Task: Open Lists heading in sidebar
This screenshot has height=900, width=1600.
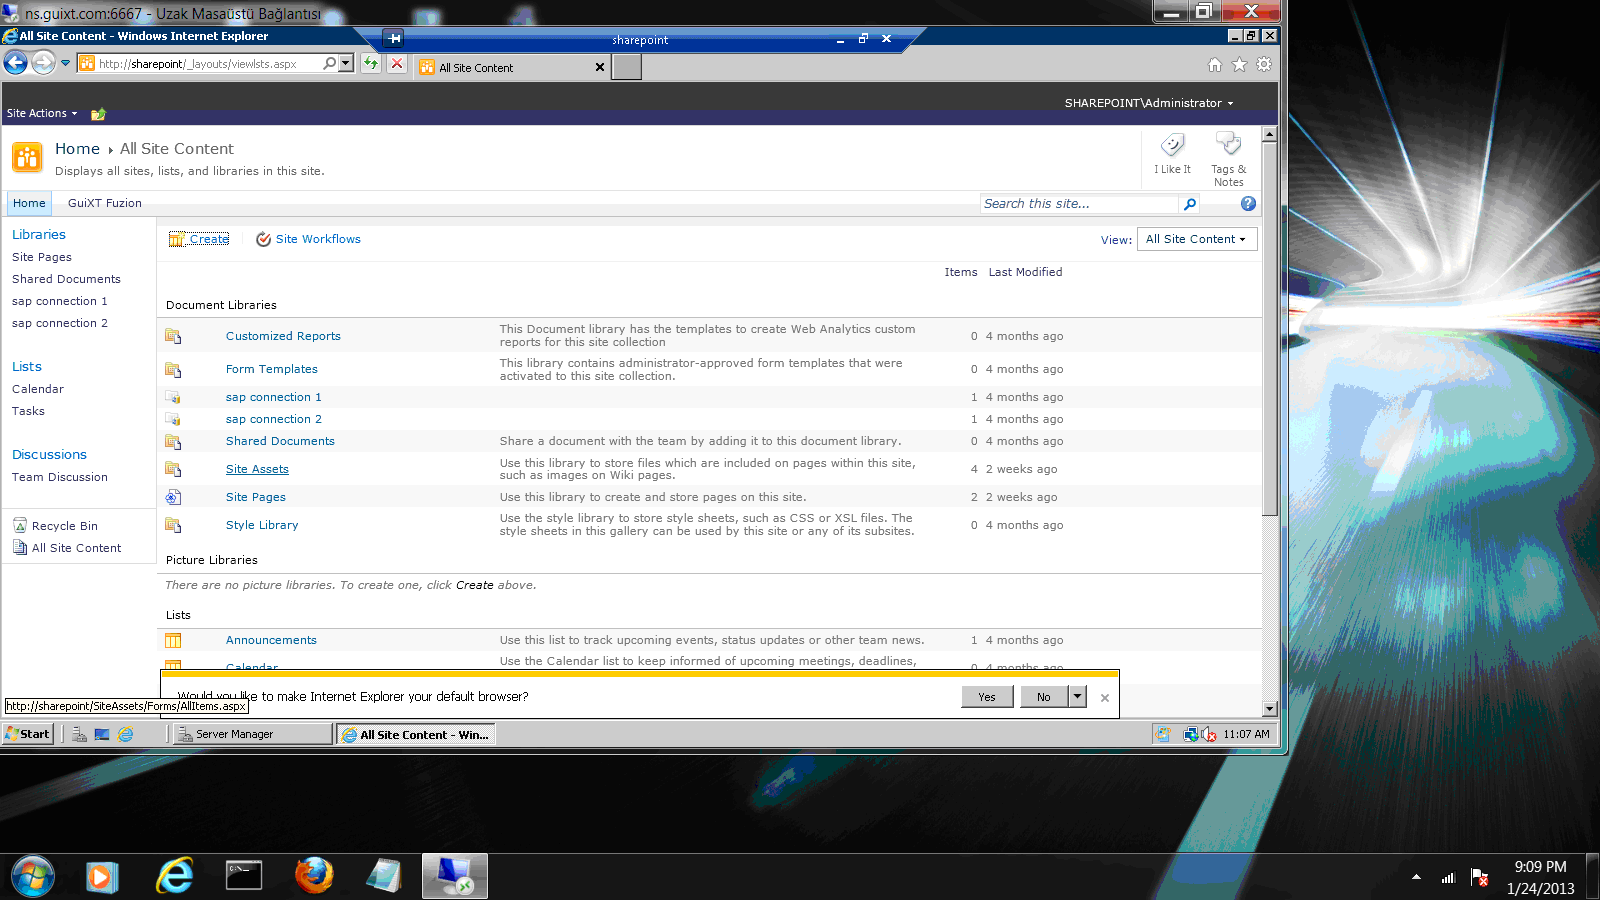Action: 27,367
